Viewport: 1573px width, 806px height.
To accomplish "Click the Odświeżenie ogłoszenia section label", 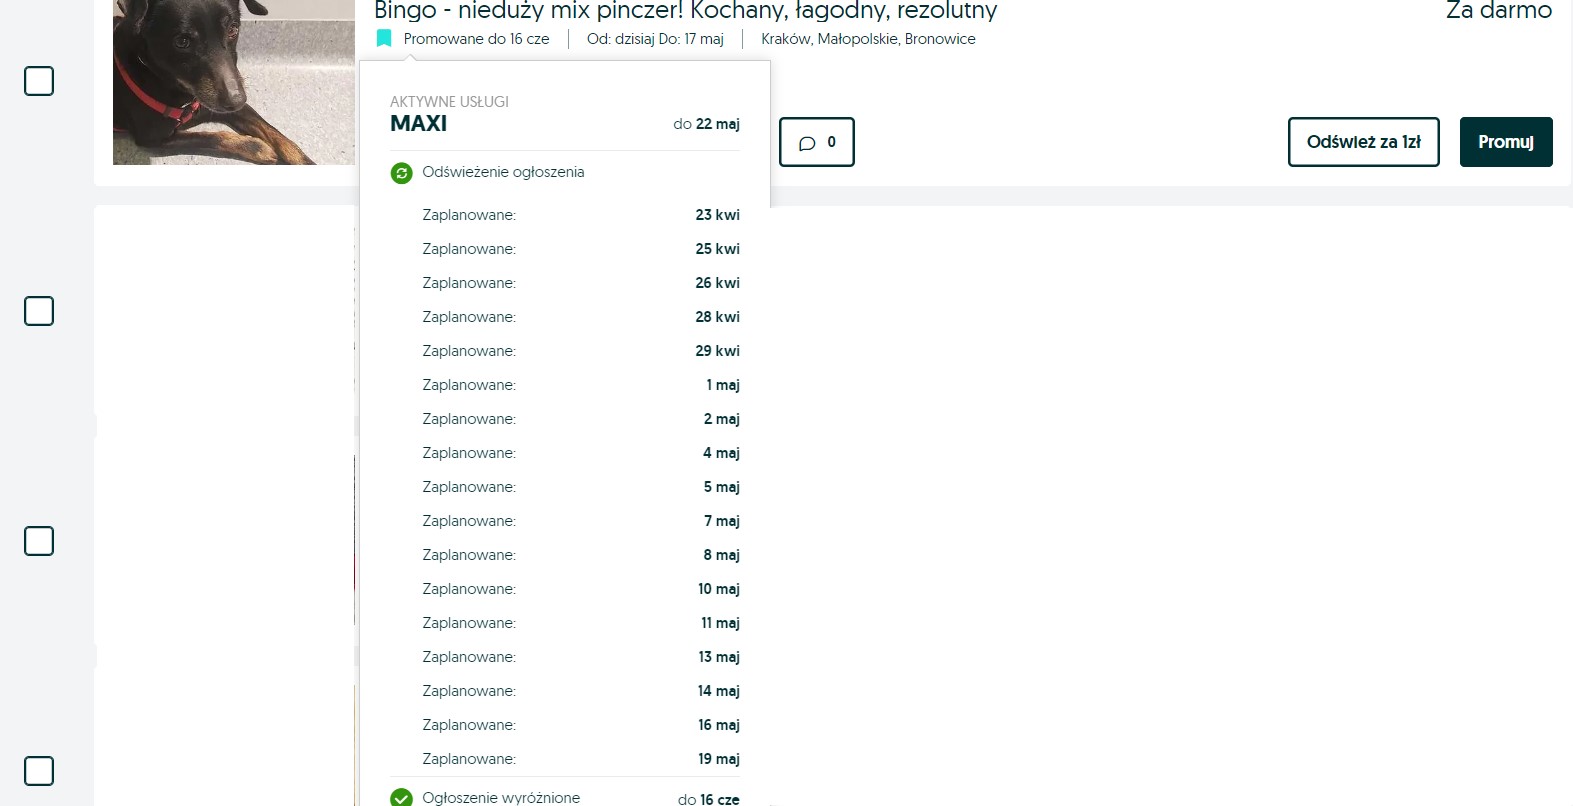I will [x=503, y=172].
